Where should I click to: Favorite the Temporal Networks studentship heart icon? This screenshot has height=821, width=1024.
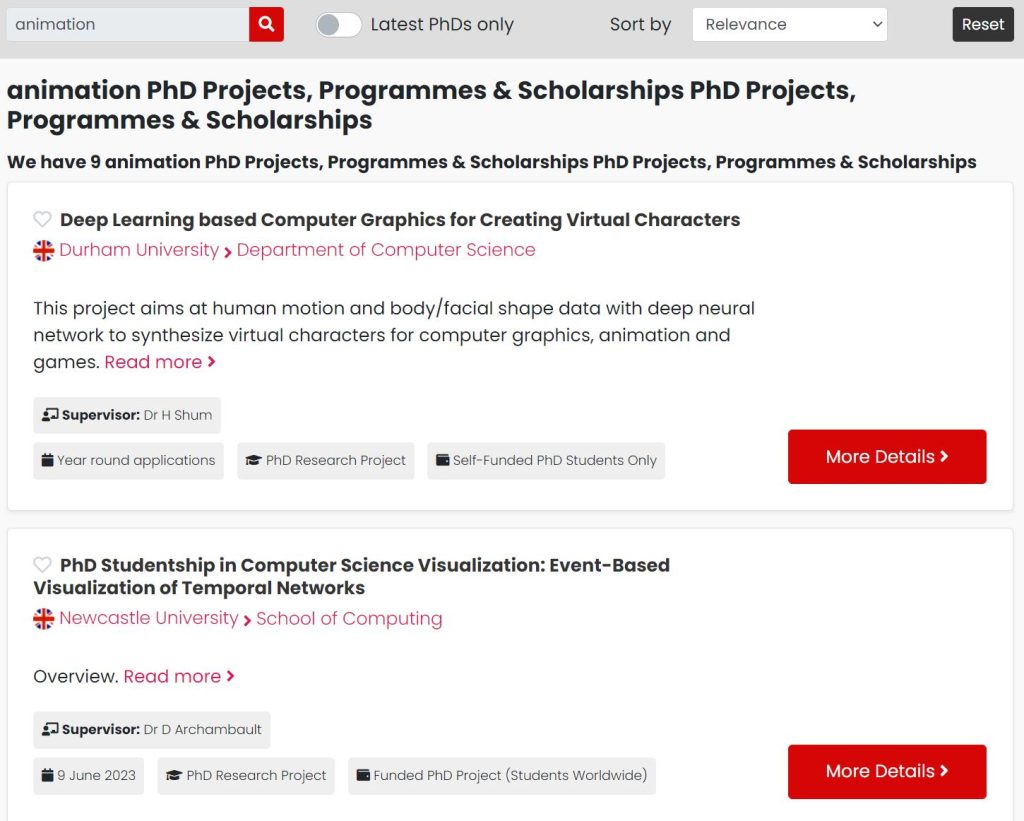point(42,564)
